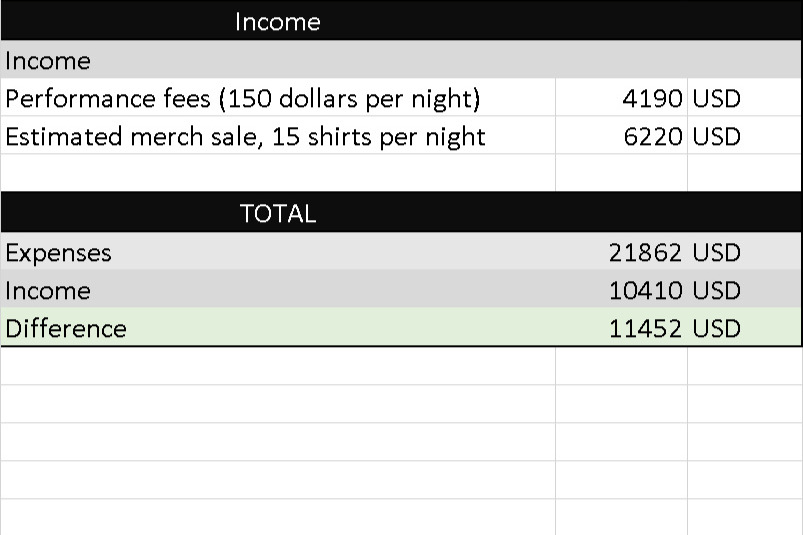
Task: Click the gray Income subheading row
Action: tap(401, 59)
